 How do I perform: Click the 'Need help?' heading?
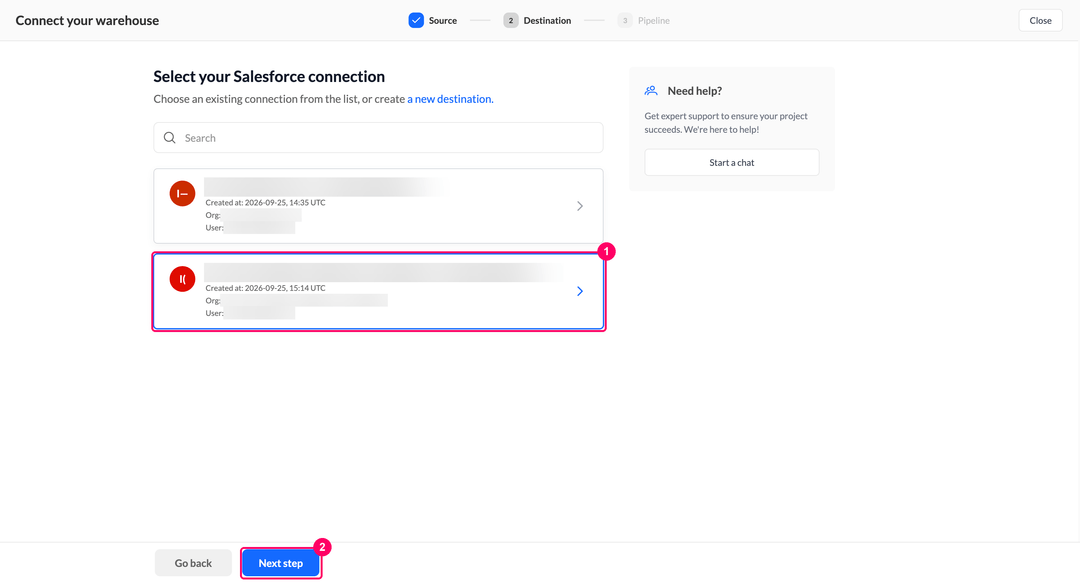[x=694, y=91]
